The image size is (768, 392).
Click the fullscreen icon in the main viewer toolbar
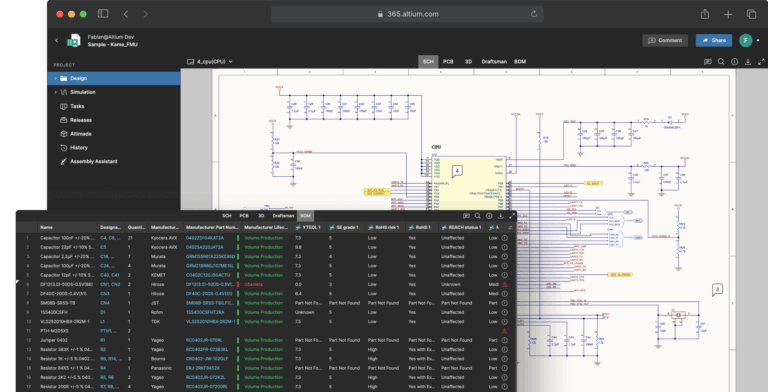[x=761, y=62]
